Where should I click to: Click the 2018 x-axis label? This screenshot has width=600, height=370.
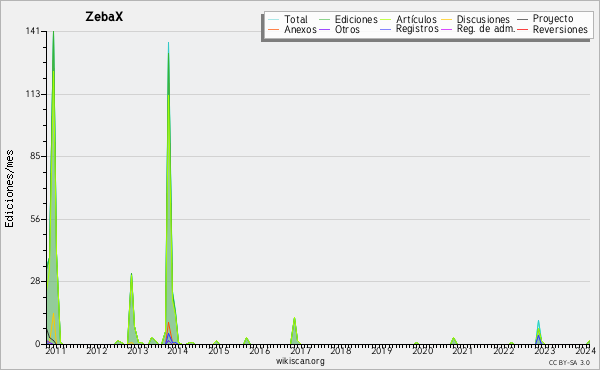pyautogui.click(x=341, y=350)
